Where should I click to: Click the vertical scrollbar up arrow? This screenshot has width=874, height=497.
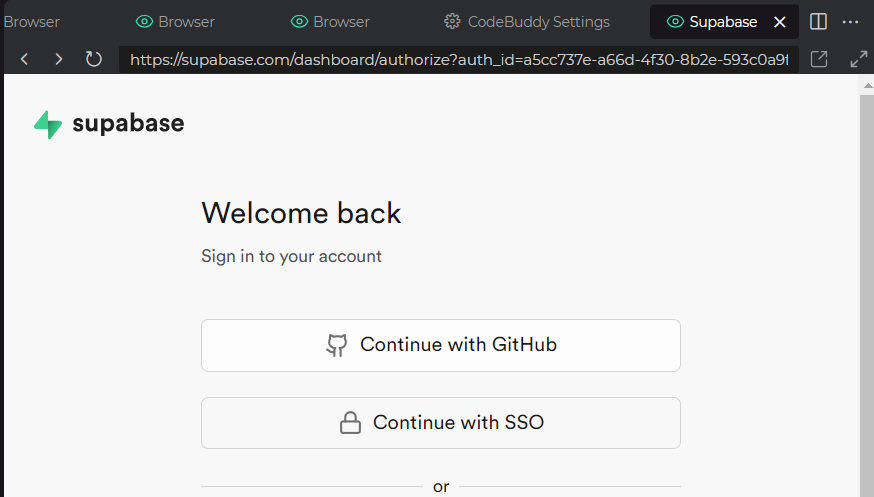(x=866, y=87)
